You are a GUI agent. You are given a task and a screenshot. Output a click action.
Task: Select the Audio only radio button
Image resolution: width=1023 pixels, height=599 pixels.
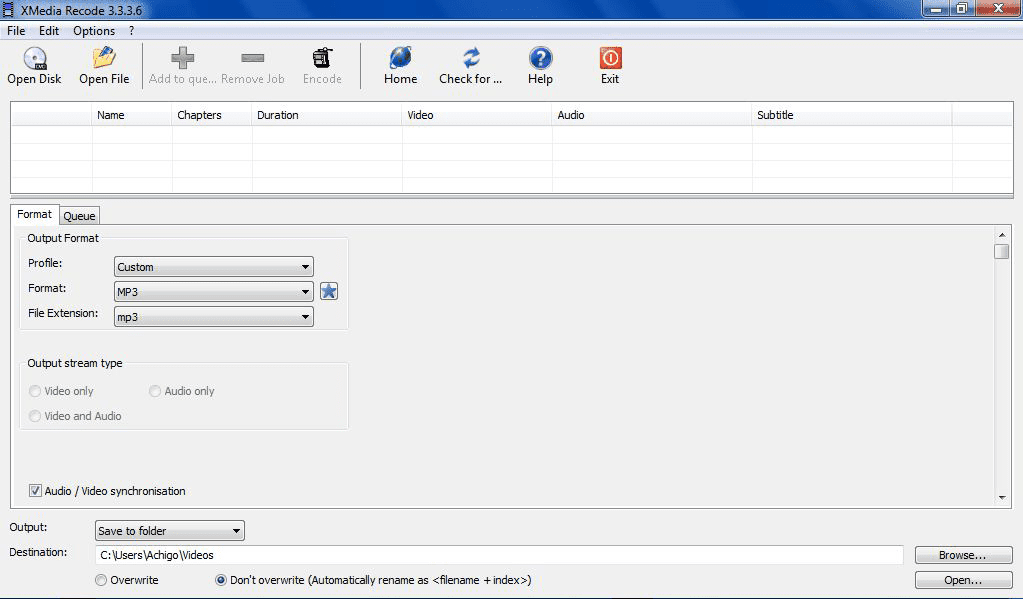[155, 391]
